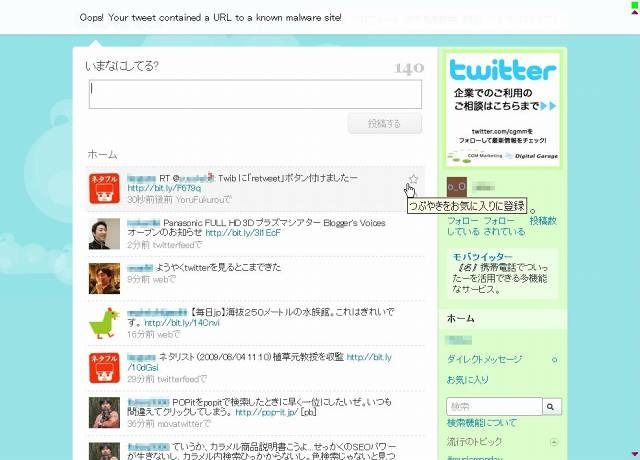Viewport: 640px width, 460px height.
Task: Click the YoruFukurou client source link
Action: (200, 200)
